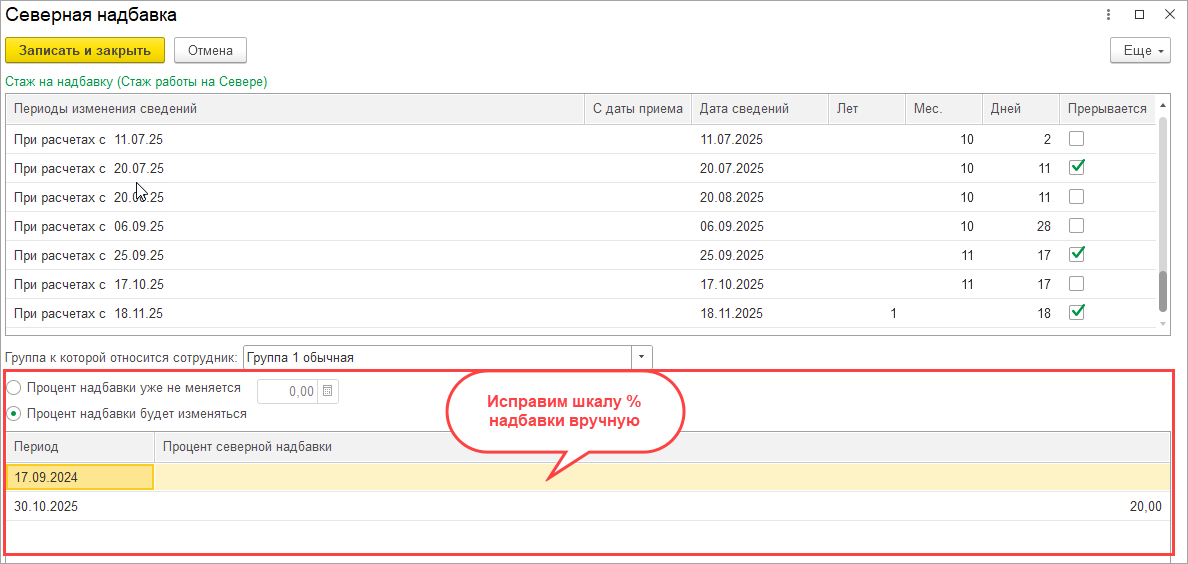Viewport: 1188px width, 564px height.
Task: Click Дата сведений column header
Action: 760,109
